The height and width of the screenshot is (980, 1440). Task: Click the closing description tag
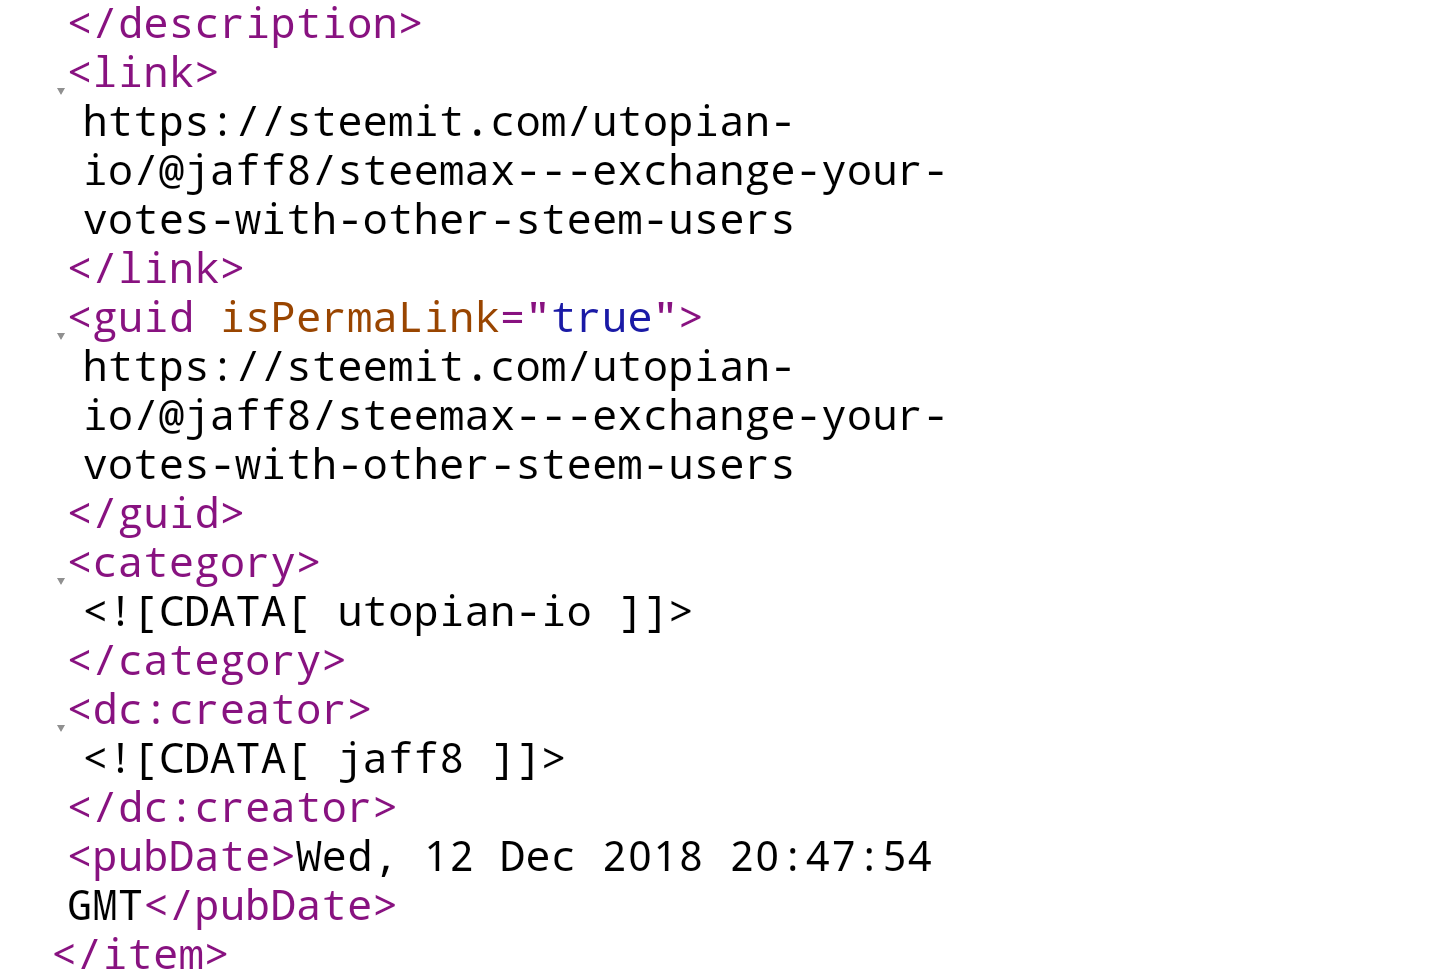245,24
